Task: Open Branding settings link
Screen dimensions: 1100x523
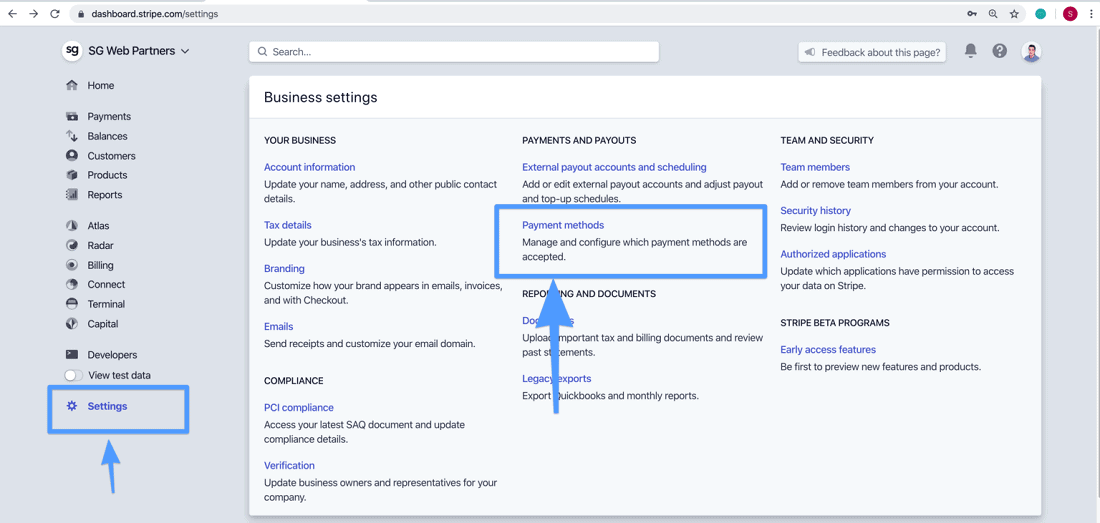Action: point(284,269)
